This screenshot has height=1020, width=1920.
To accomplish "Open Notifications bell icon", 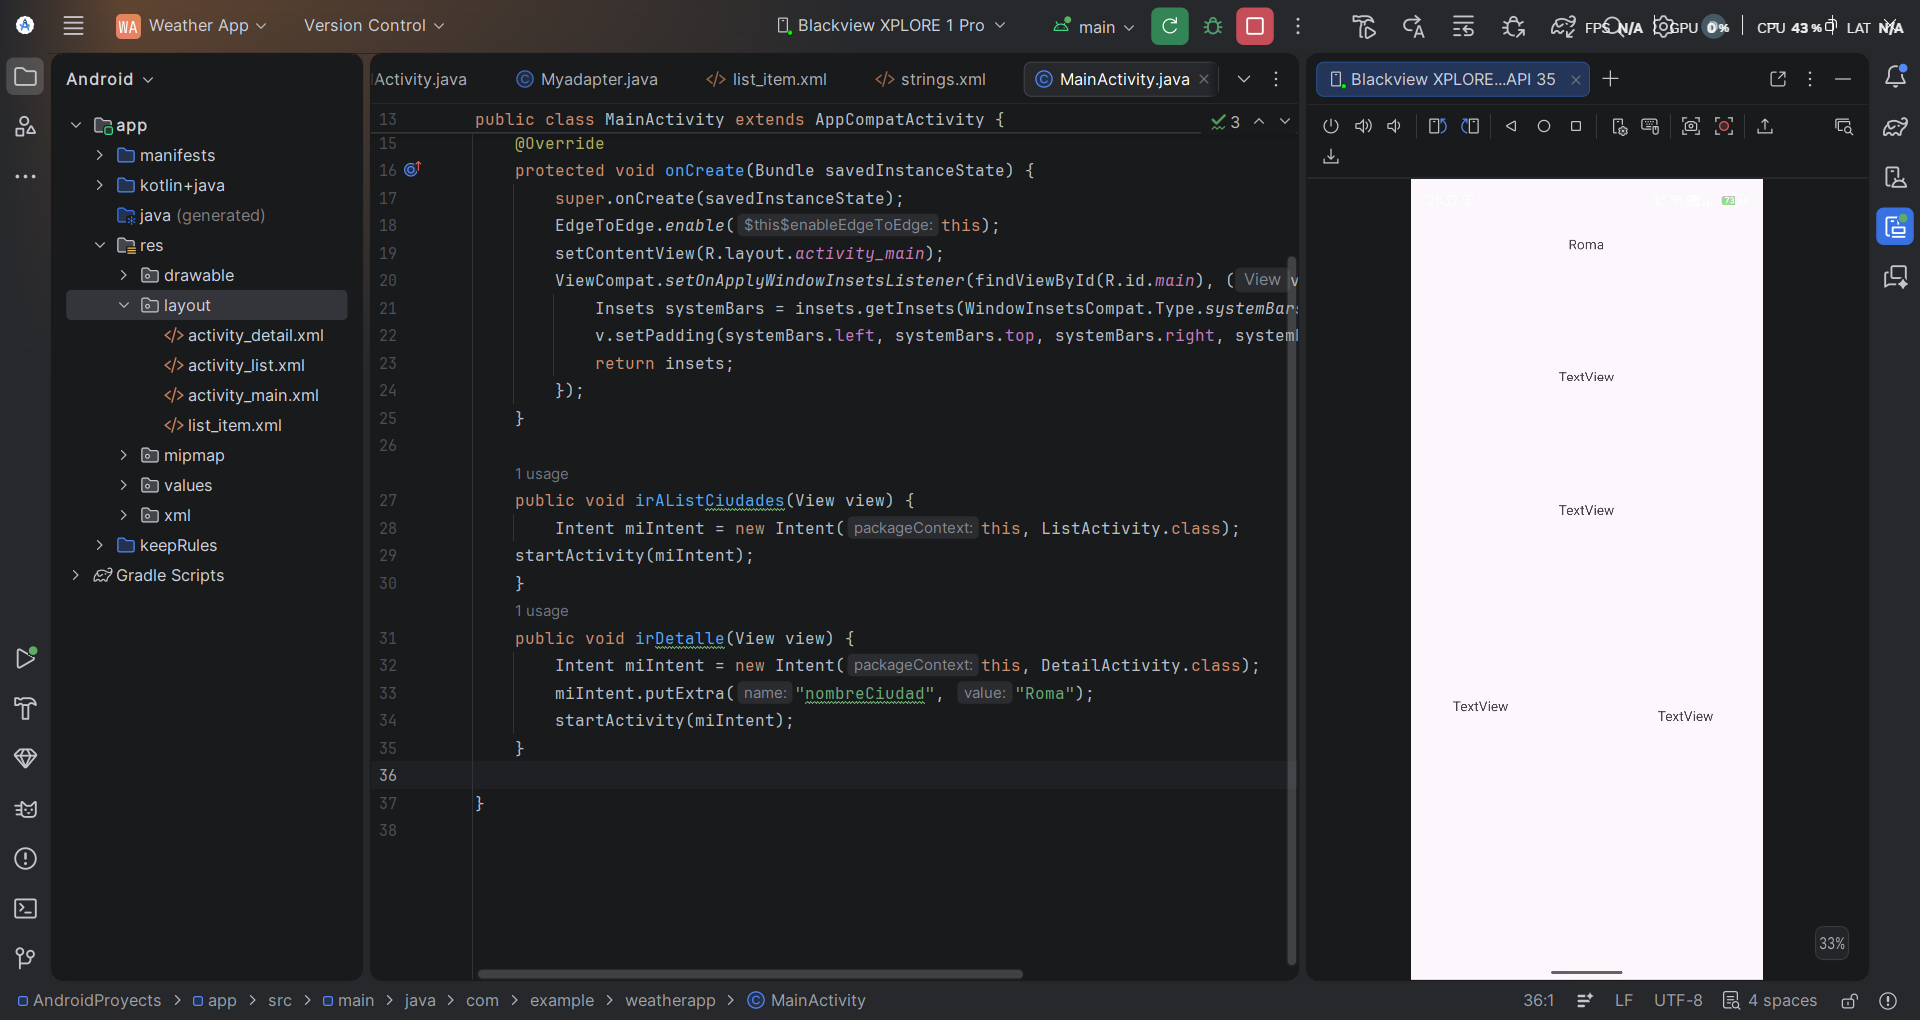I will (x=1895, y=77).
